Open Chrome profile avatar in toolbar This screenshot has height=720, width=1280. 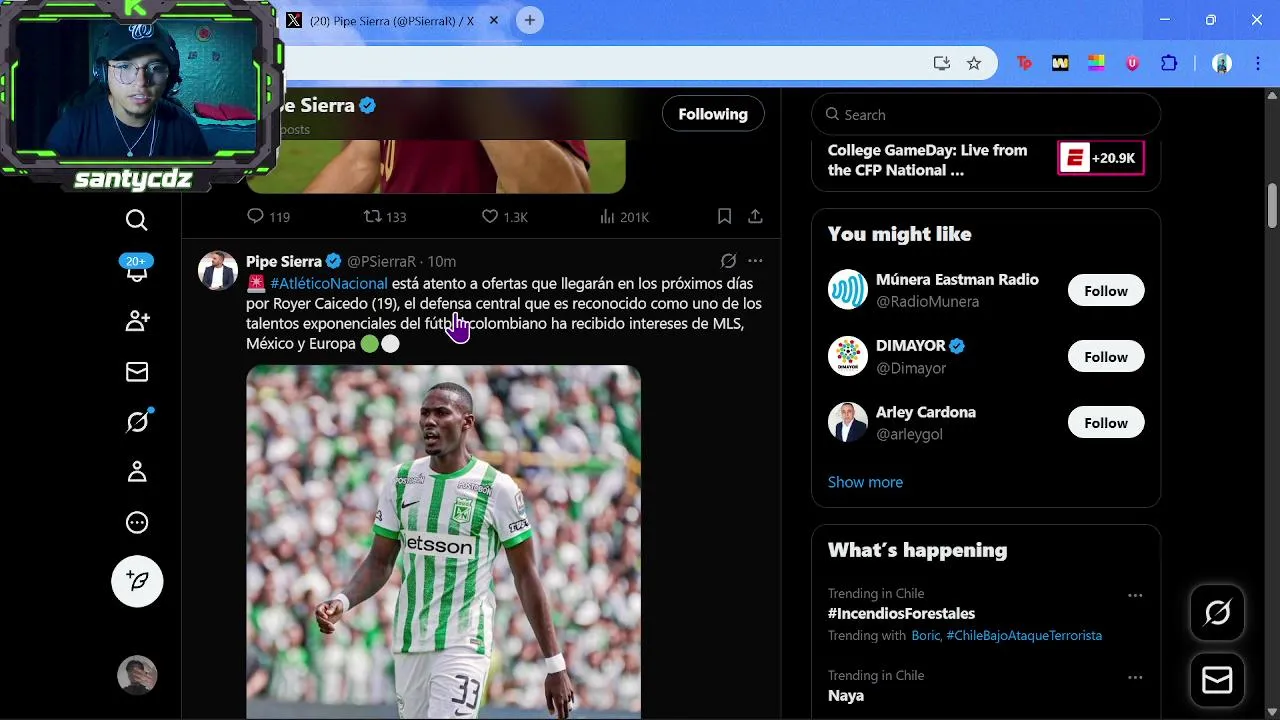[1222, 63]
